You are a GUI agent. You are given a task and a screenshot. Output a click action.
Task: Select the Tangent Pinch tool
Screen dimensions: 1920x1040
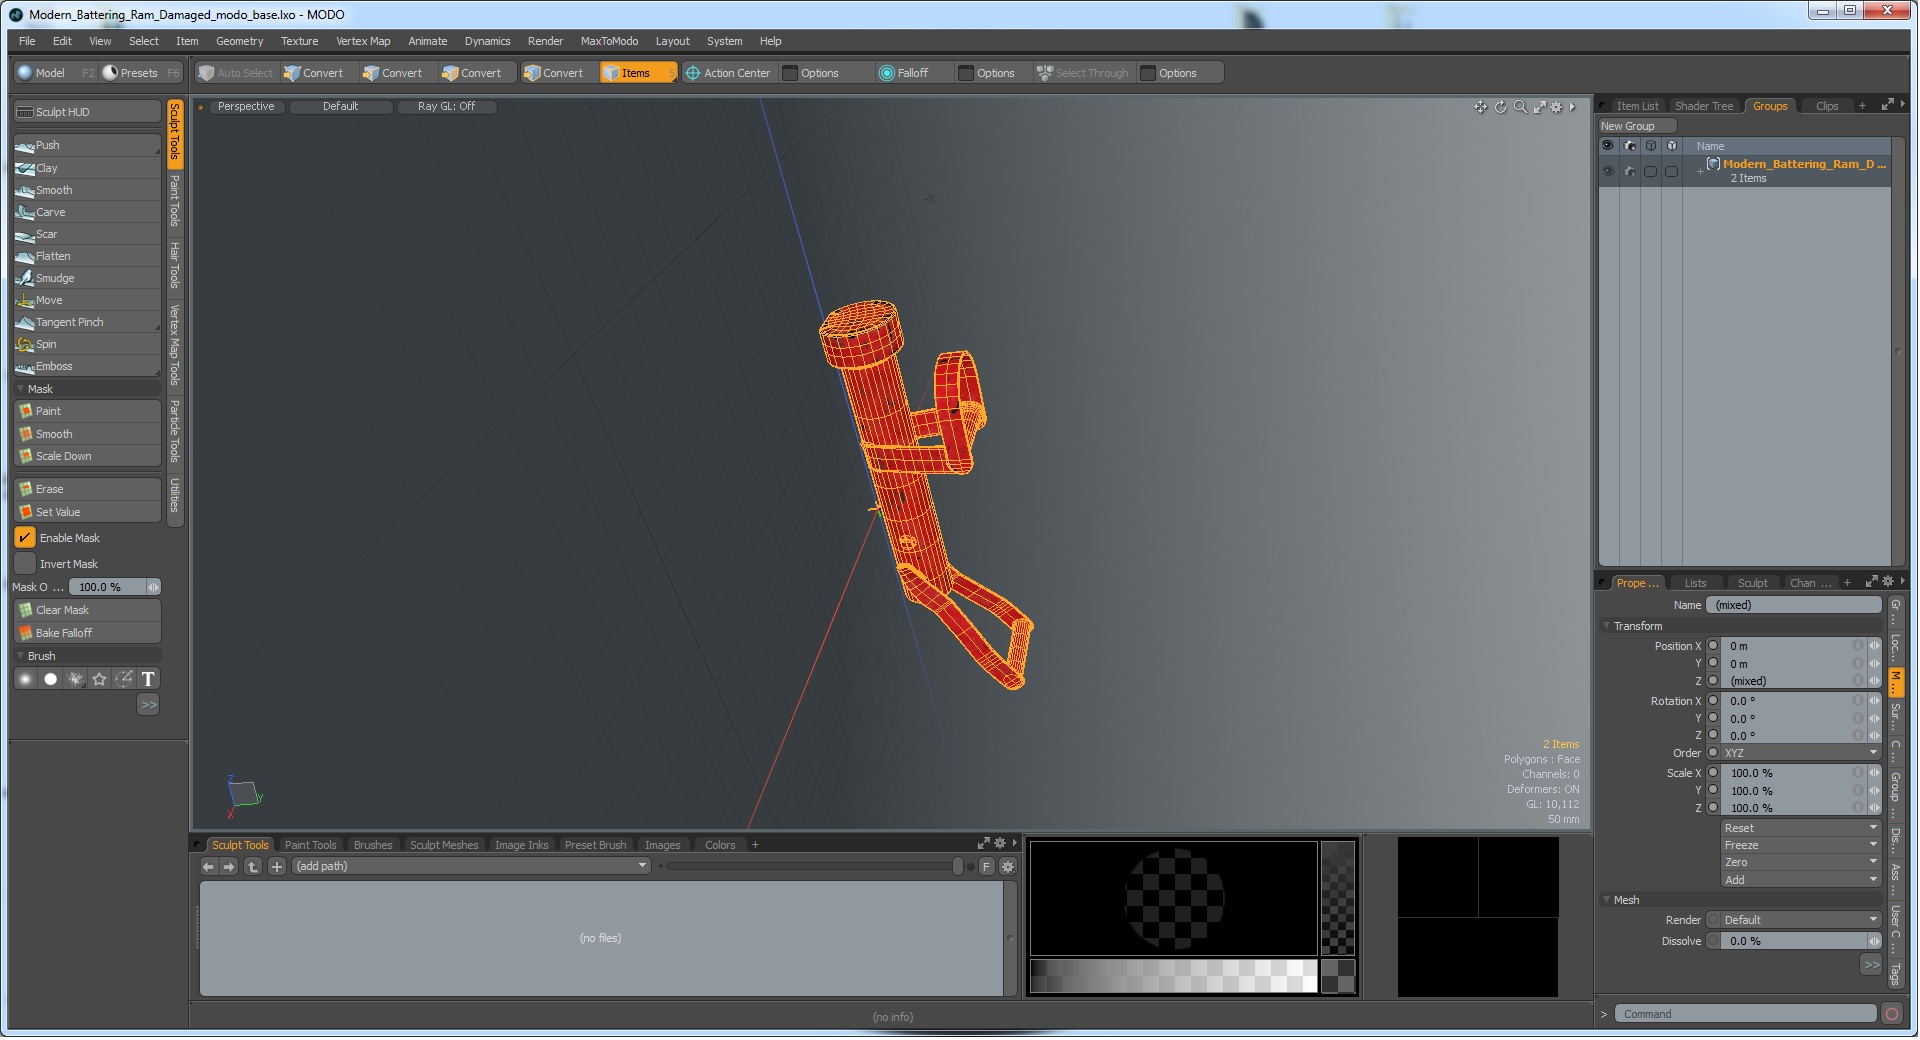87,322
